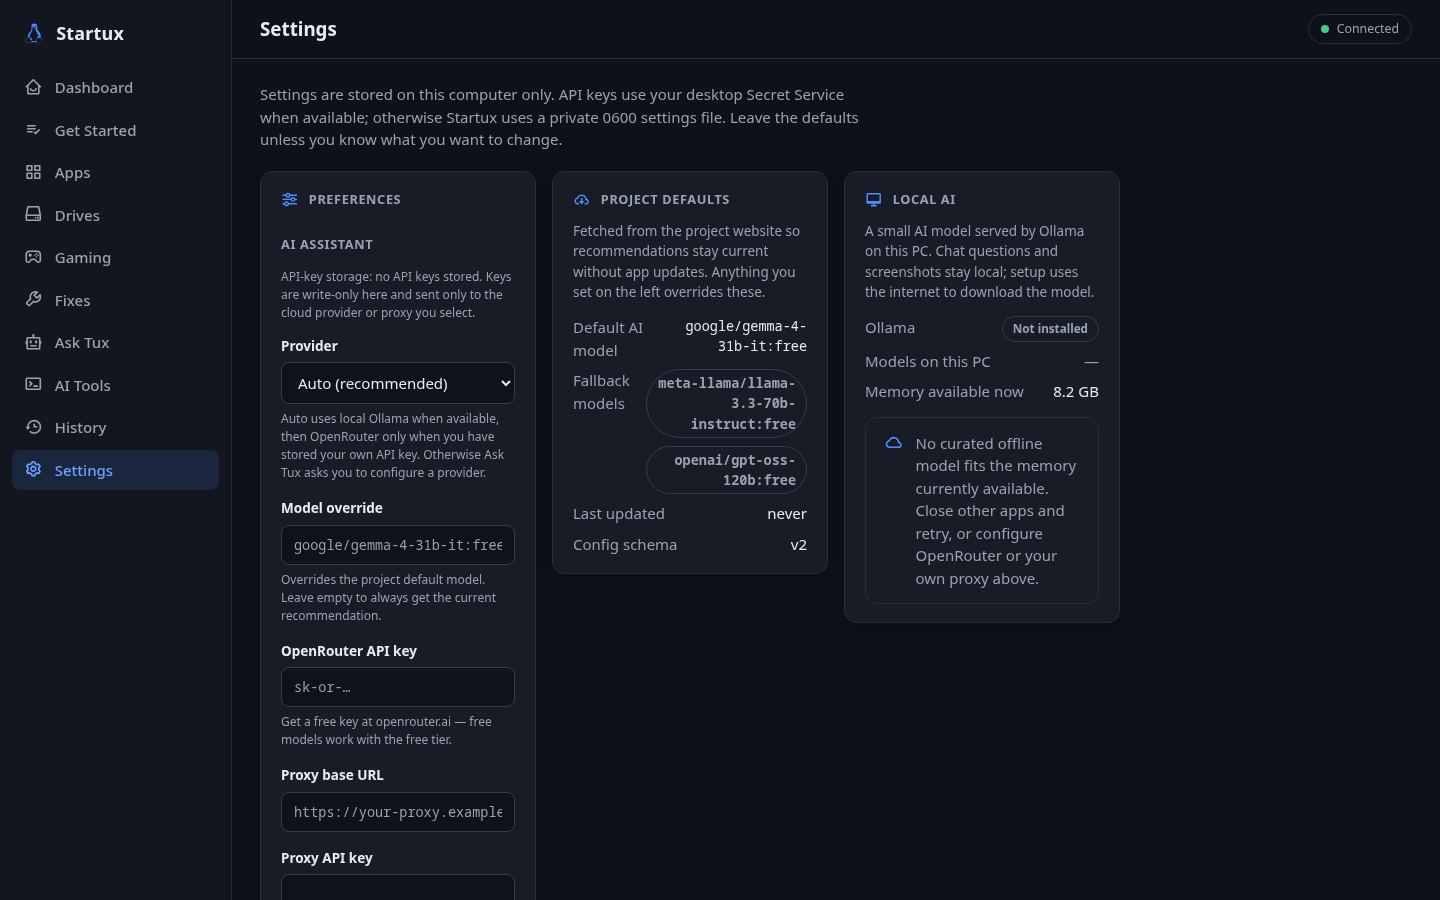
Task: Click the Ollama Not installed badge
Action: click(1050, 328)
